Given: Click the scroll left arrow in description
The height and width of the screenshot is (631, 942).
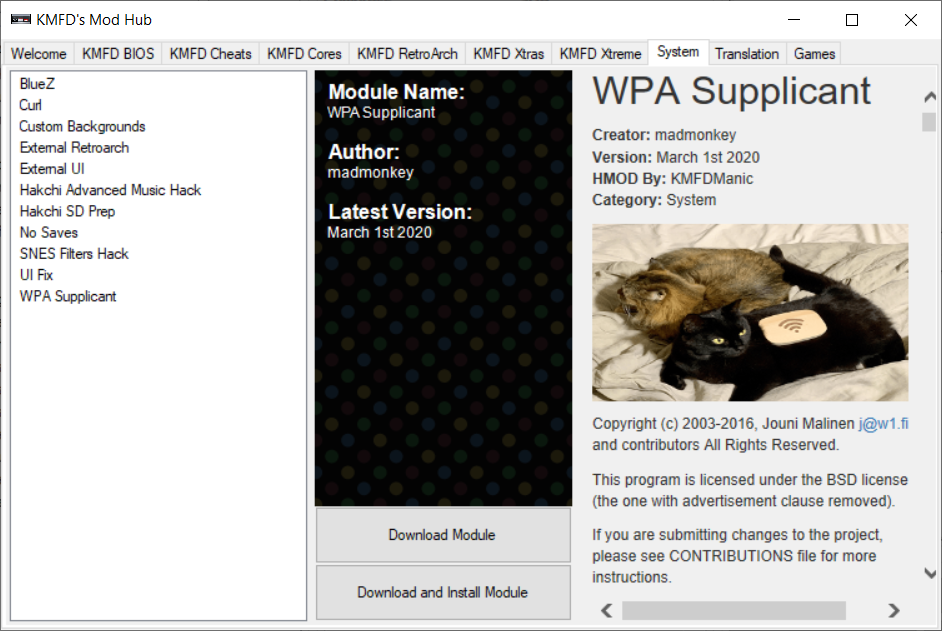Looking at the screenshot, I should (x=607, y=611).
